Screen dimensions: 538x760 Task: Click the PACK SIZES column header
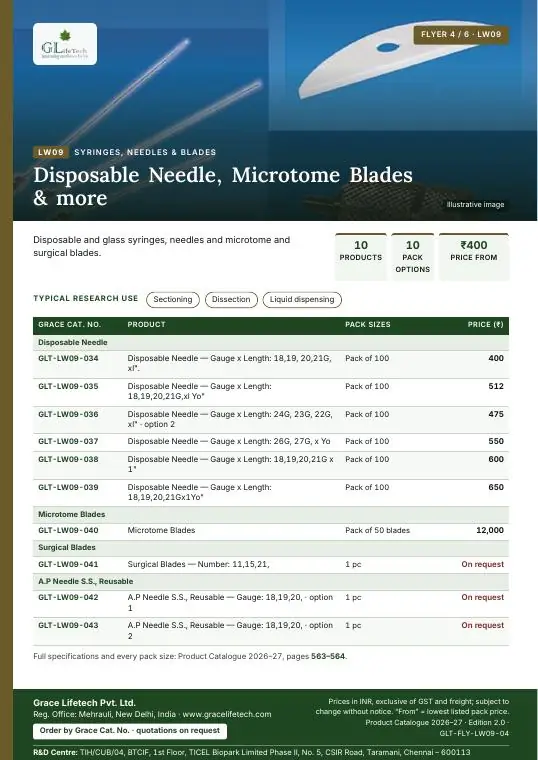tap(367, 325)
